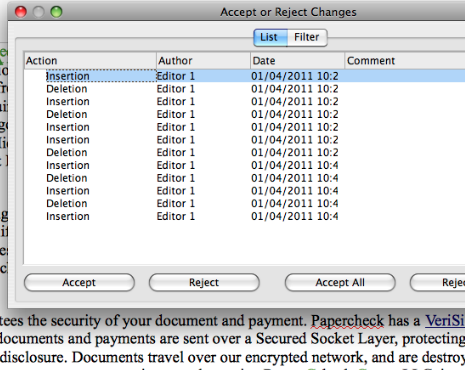Select the last Deletion entry in list
This screenshot has width=465, height=370.
[245, 204]
